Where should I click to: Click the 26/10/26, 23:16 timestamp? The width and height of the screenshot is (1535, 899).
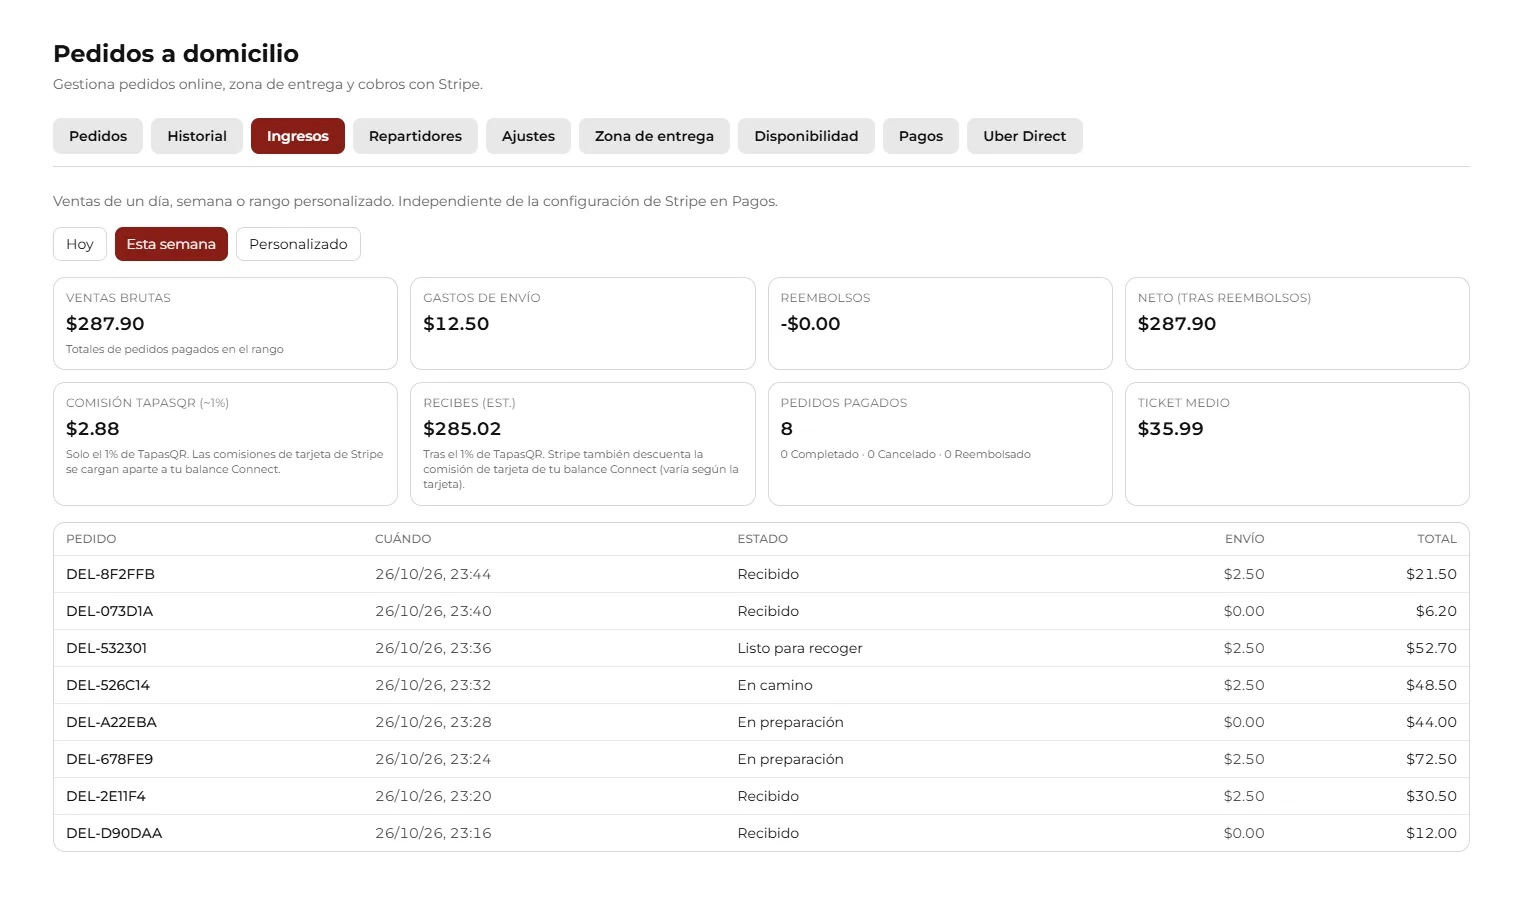click(x=433, y=833)
